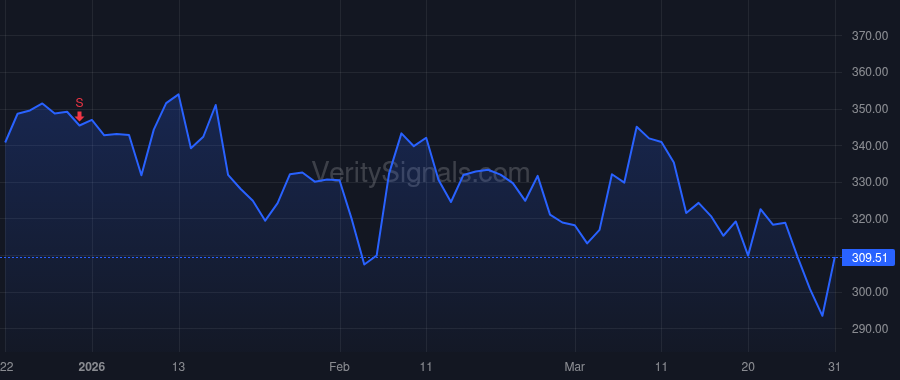Click the 2026 year label on time axis
This screenshot has height=380, width=900.
coord(92,367)
